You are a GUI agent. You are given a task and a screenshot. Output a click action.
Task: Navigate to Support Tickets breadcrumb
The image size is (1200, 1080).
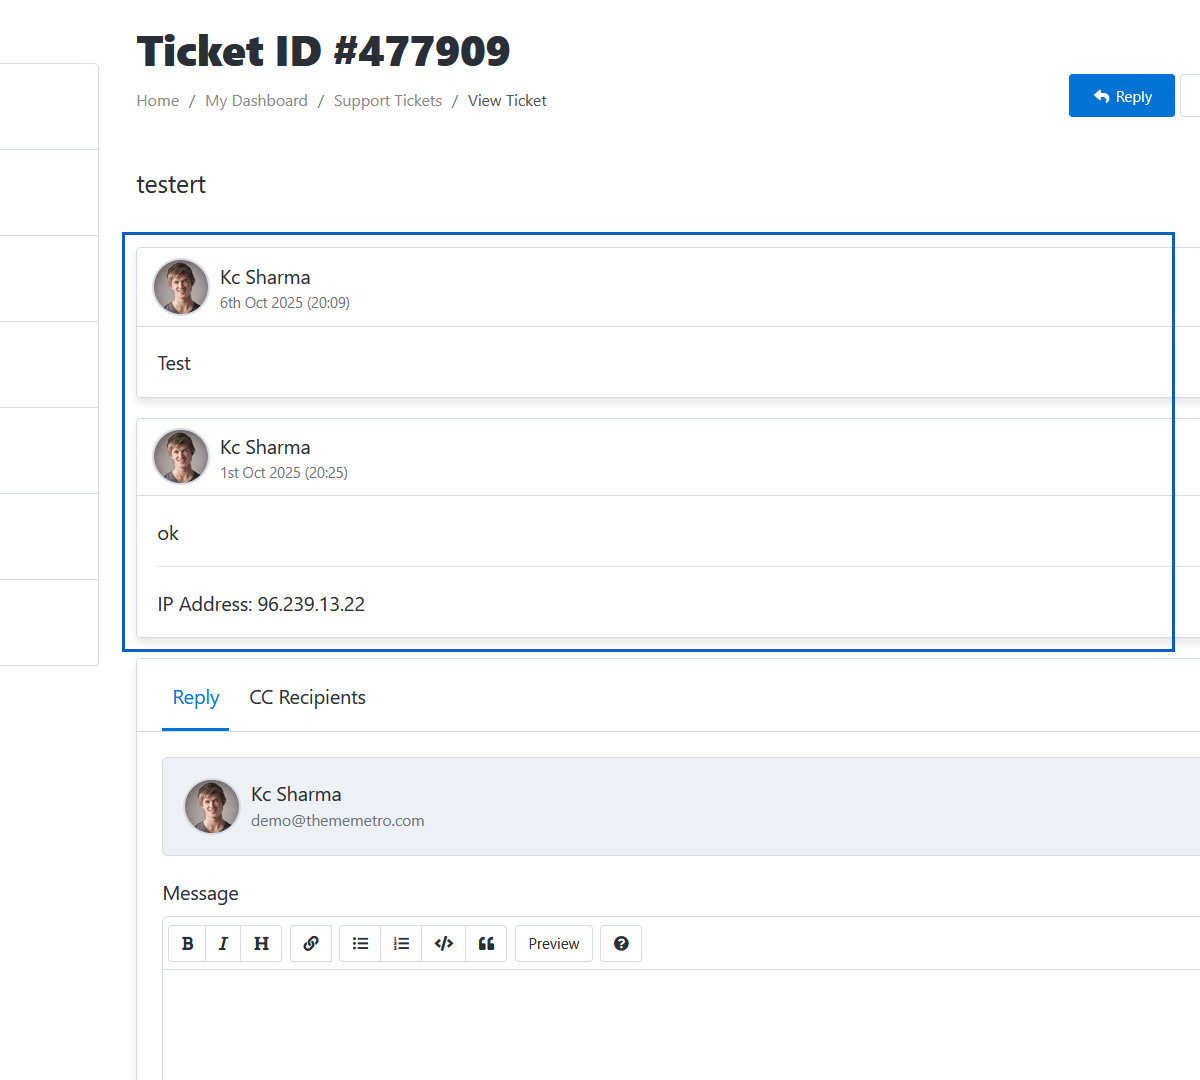pos(388,101)
